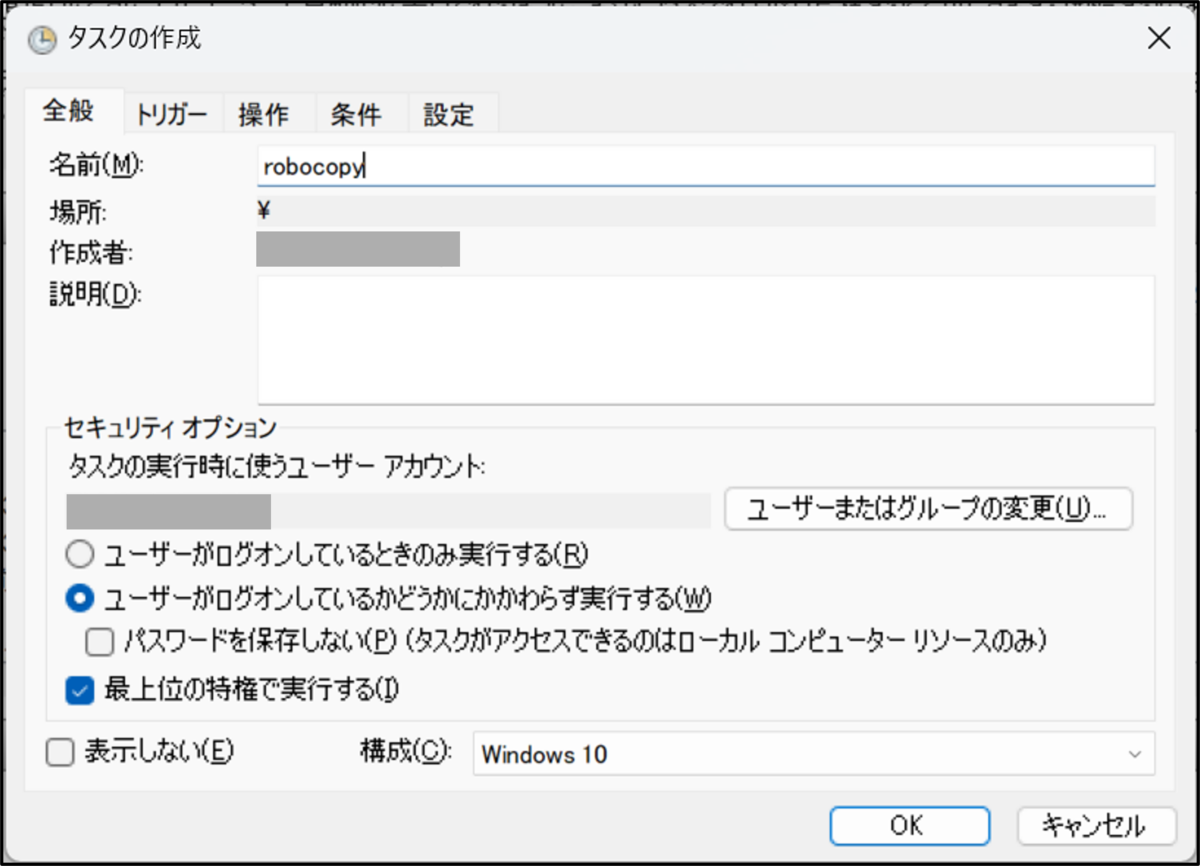Click the user account field under セキュリティ オプション

click(x=388, y=510)
